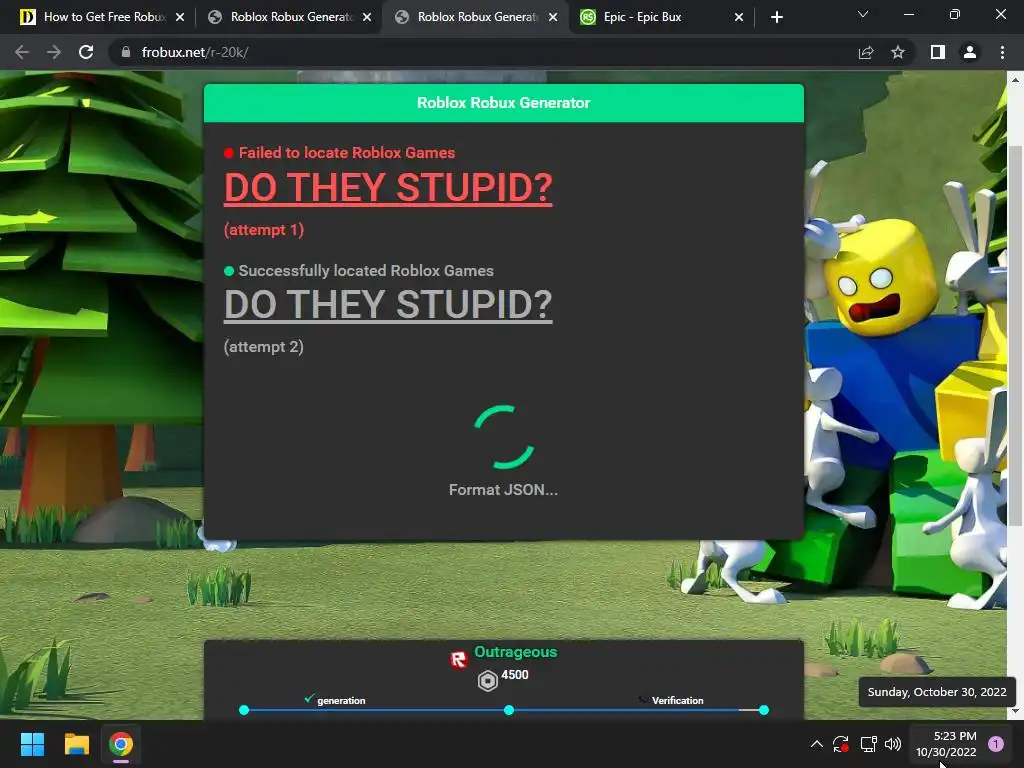Reload the frobux.net page
Viewport: 1024px width, 768px height.
(x=86, y=52)
